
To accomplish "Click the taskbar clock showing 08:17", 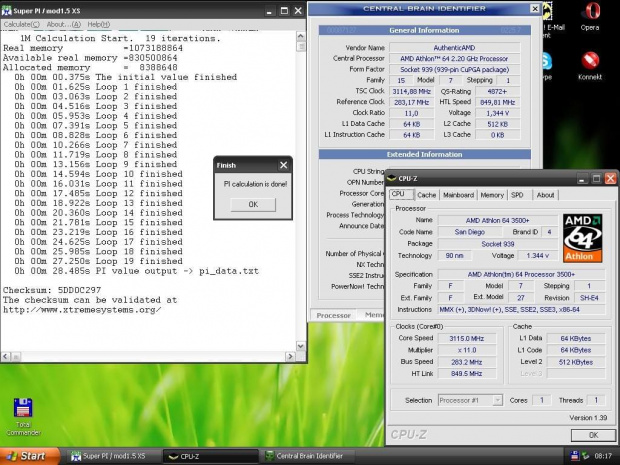I will (x=603, y=456).
